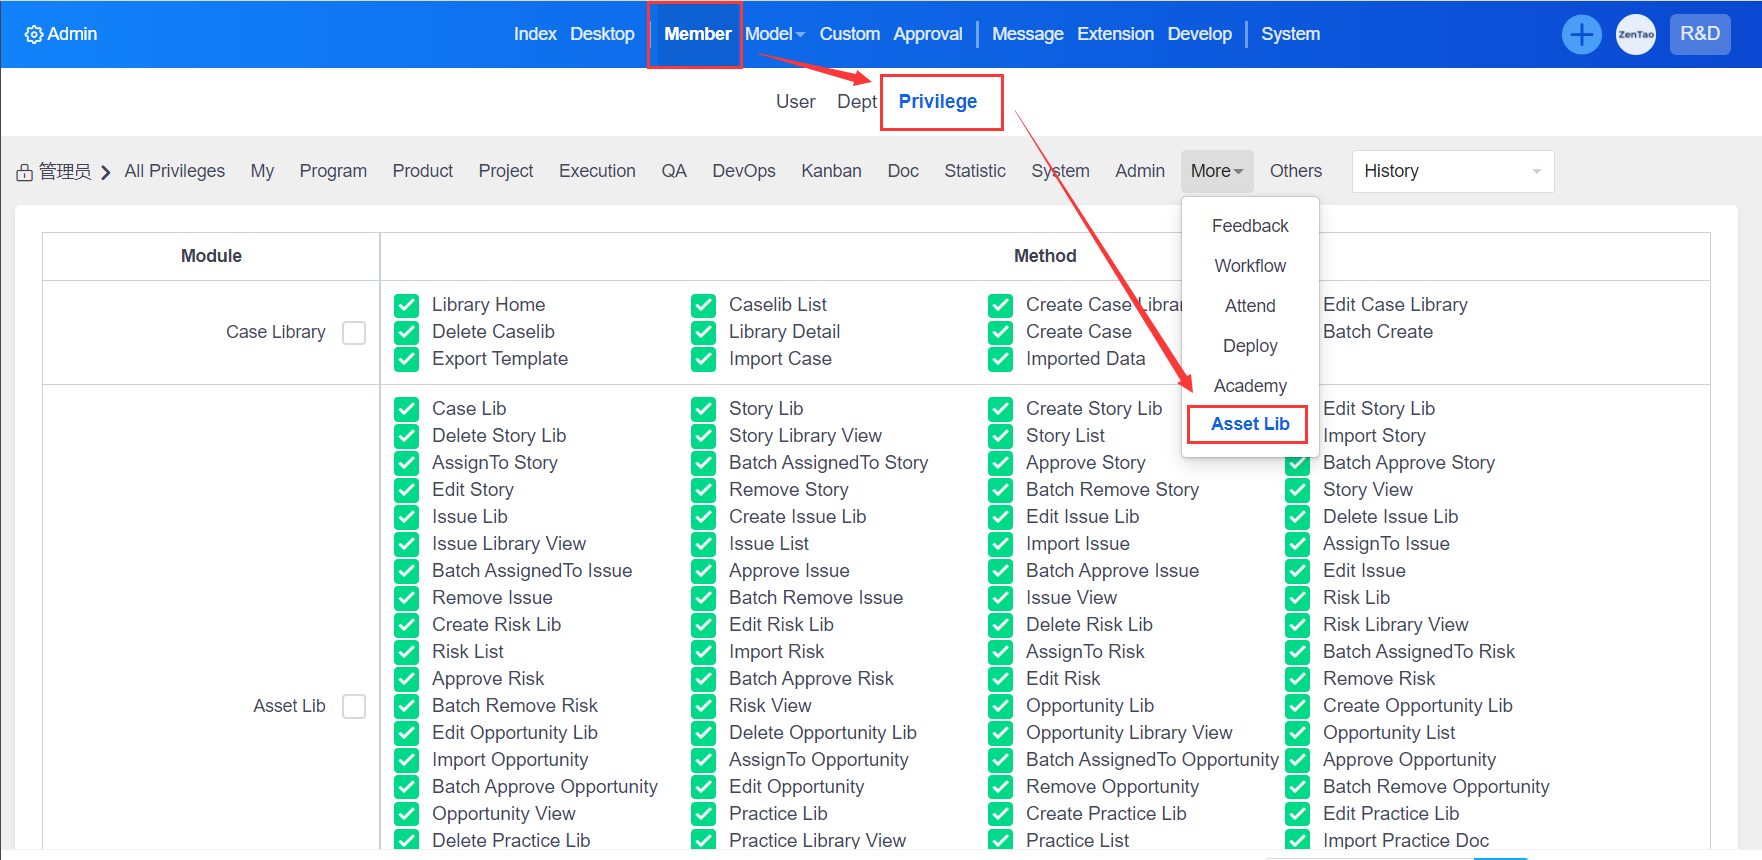Toggle the Asset Lib module checkbox

pyautogui.click(x=354, y=706)
